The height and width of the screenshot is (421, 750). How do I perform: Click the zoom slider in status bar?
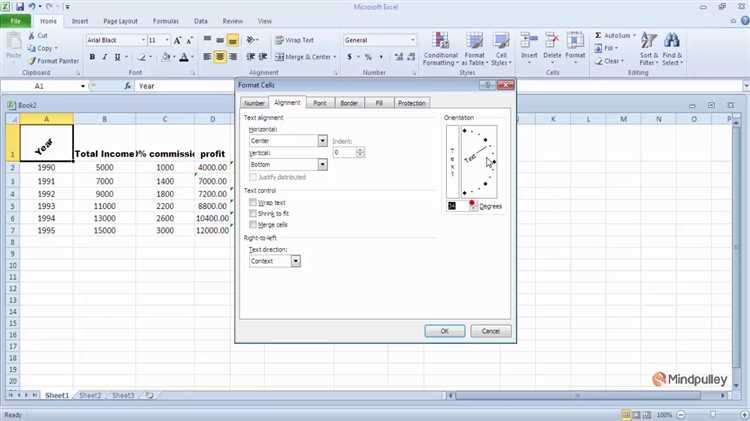[713, 414]
